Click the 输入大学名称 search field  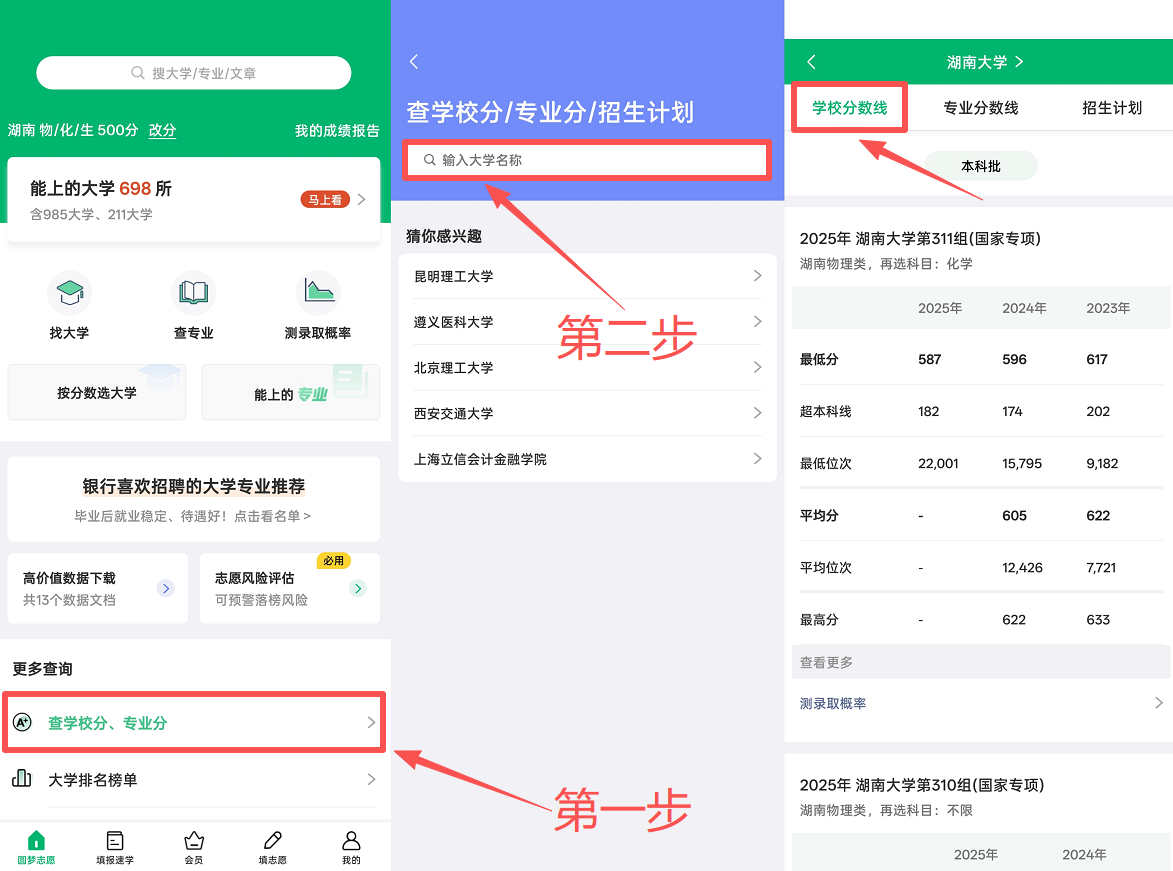pos(587,160)
